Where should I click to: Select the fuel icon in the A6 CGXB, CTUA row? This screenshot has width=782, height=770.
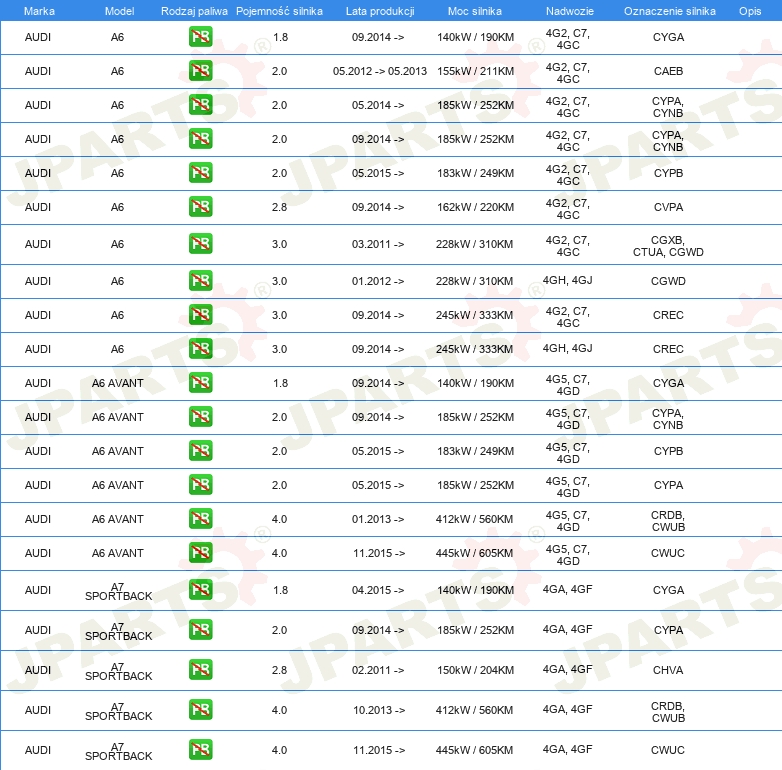point(200,244)
